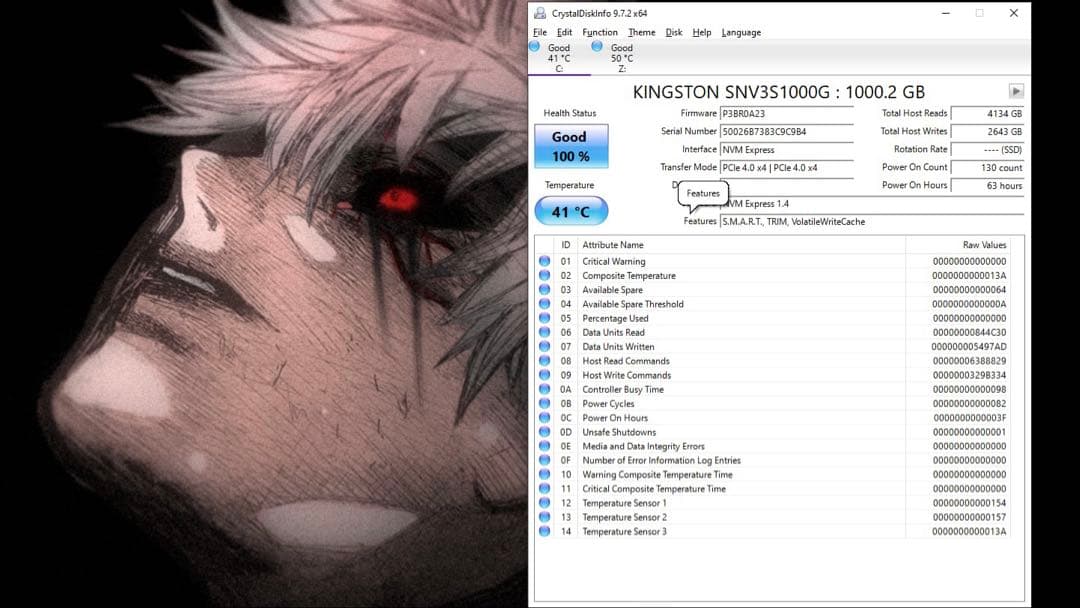Open the File menu
1080x608 pixels.
540,32
